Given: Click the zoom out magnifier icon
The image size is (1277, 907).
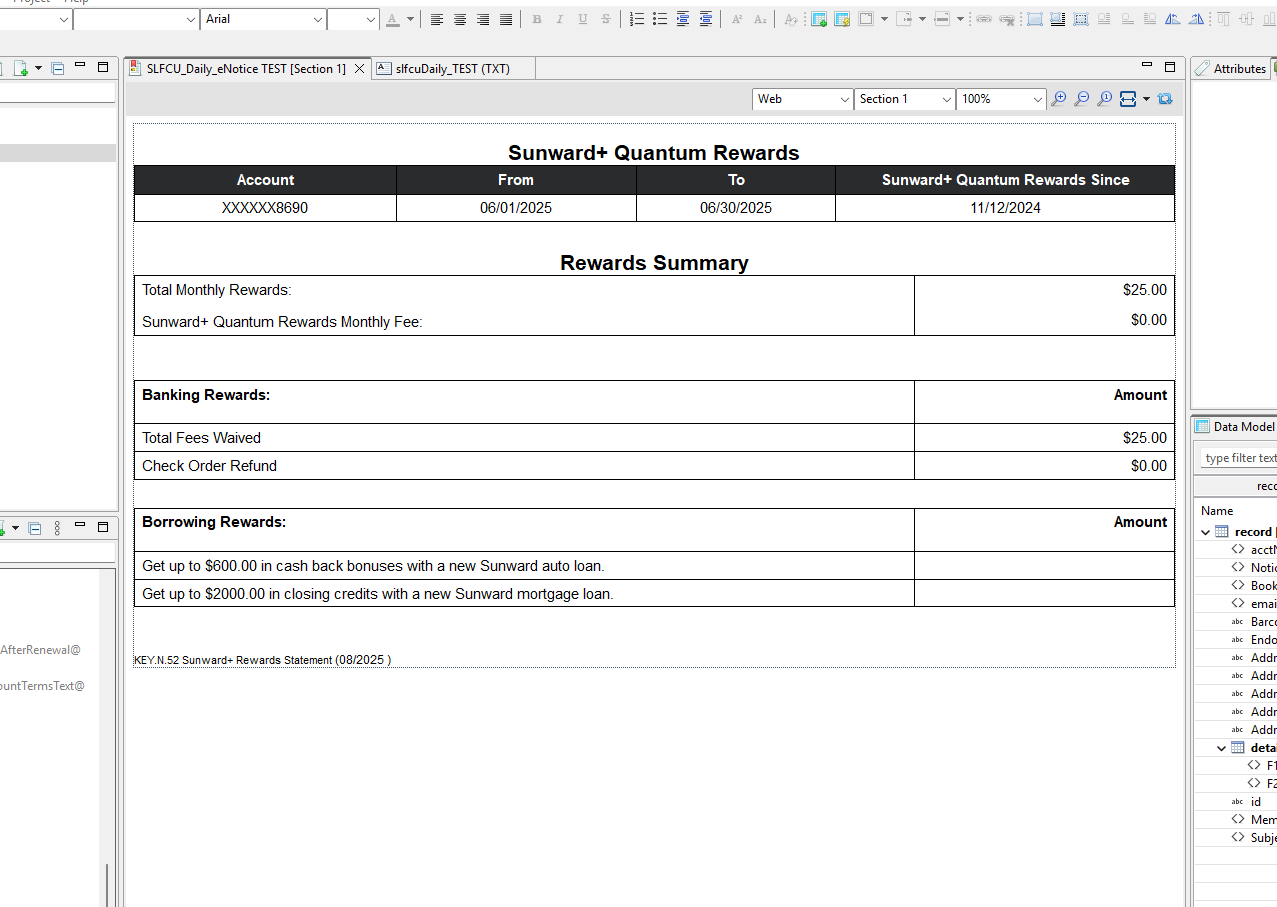Looking at the screenshot, I should (x=1082, y=99).
